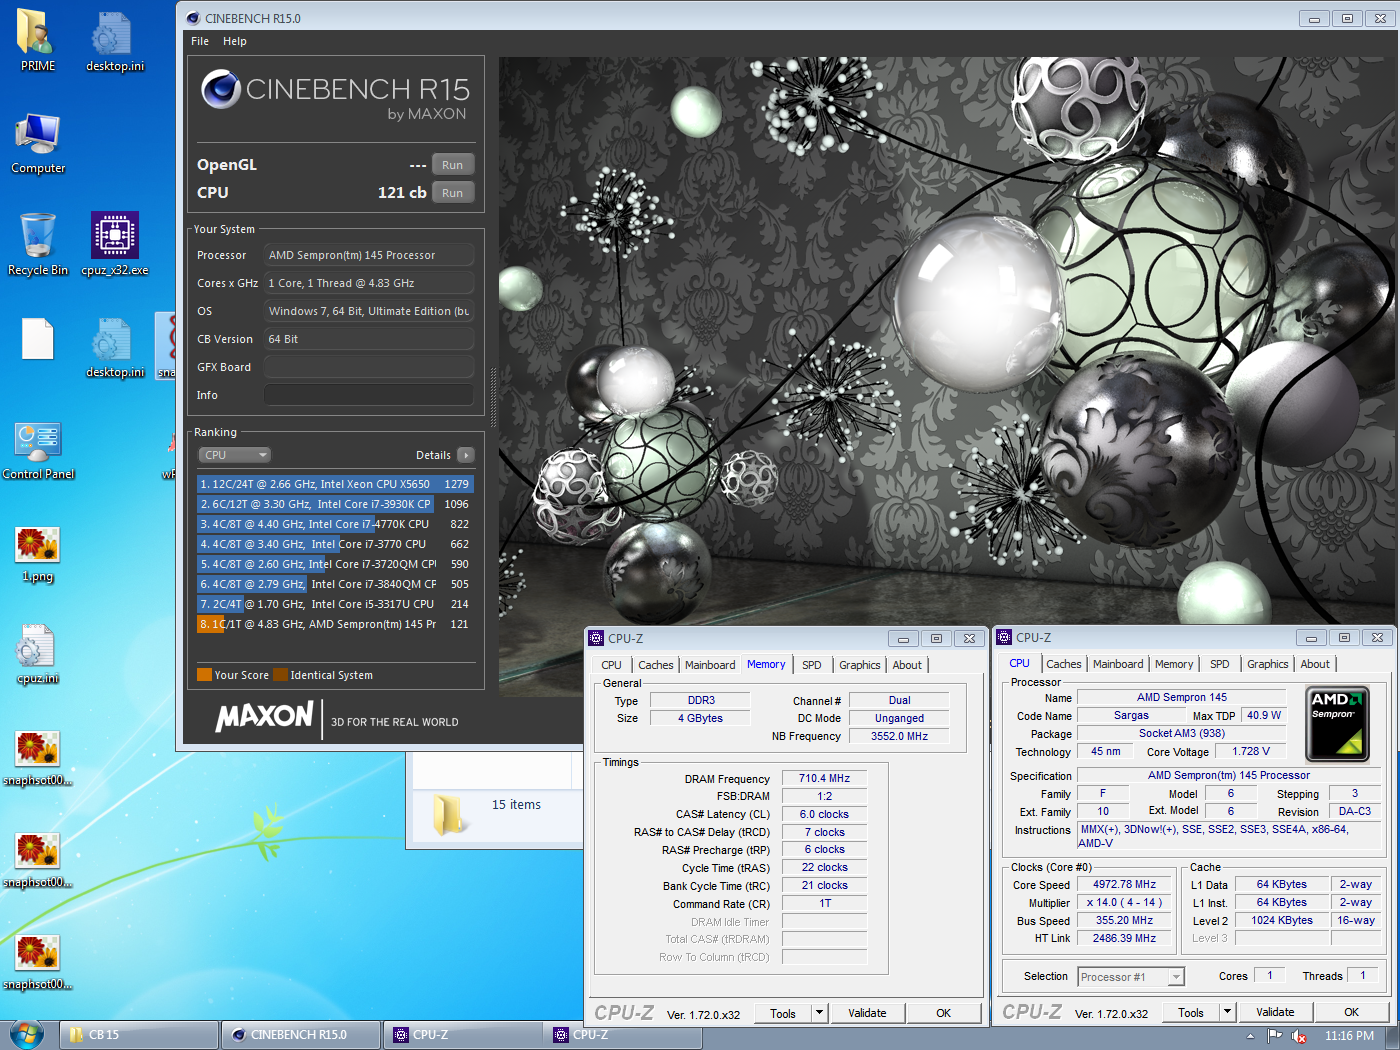Click Tools button in left CPU-Z window
Image resolution: width=1400 pixels, height=1050 pixels.
pos(783,1013)
